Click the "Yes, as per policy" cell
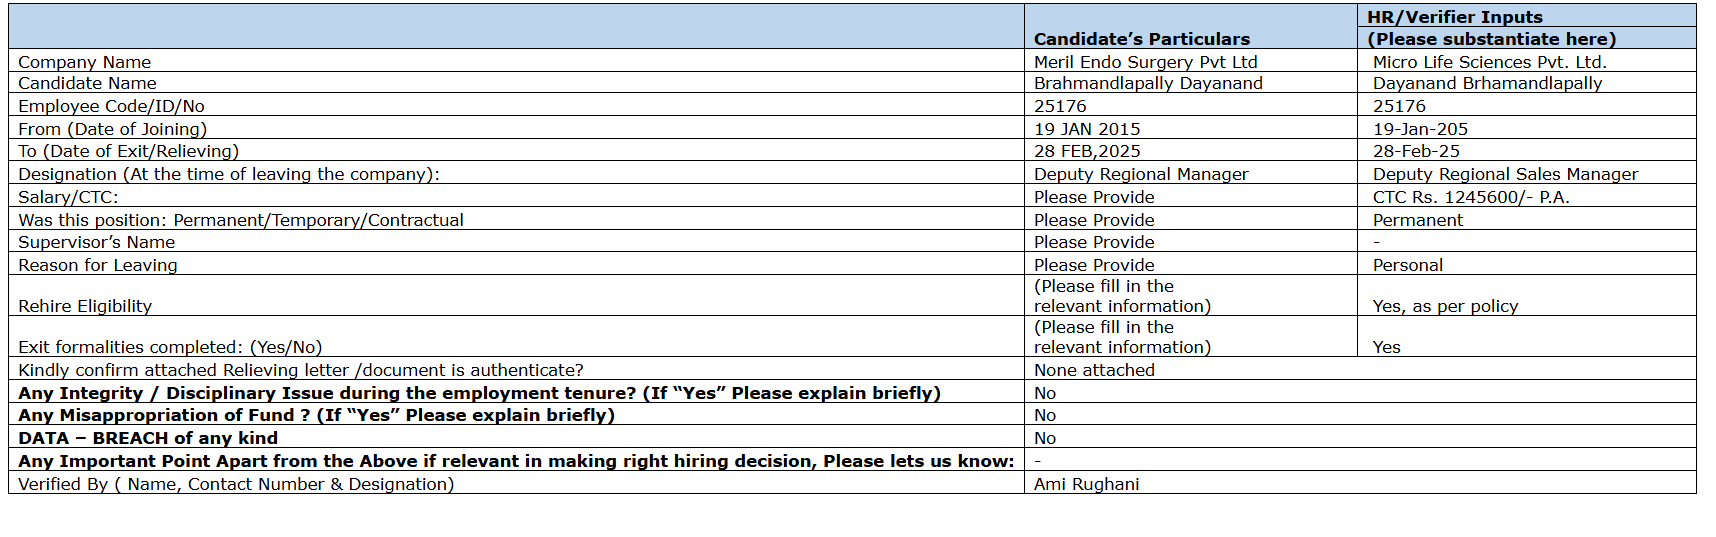Screen dimensions: 1716x537 [x=1445, y=306]
